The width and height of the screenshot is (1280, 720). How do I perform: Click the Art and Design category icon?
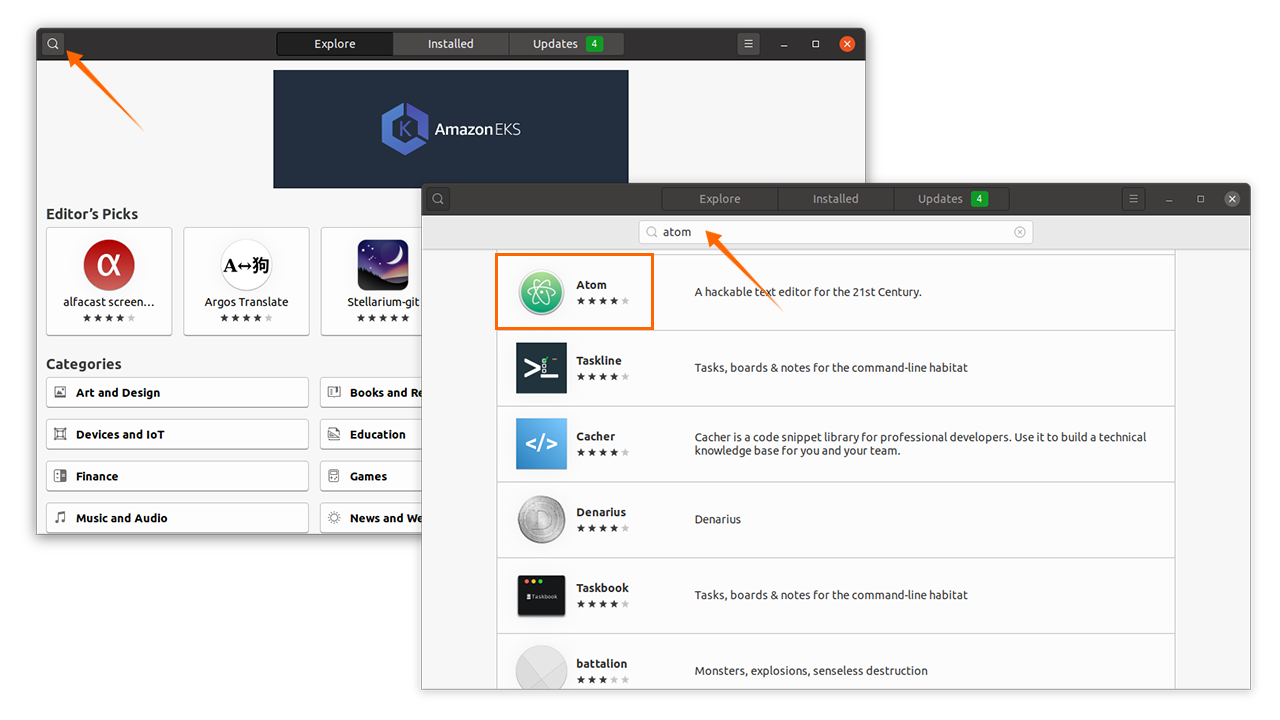(x=60, y=392)
